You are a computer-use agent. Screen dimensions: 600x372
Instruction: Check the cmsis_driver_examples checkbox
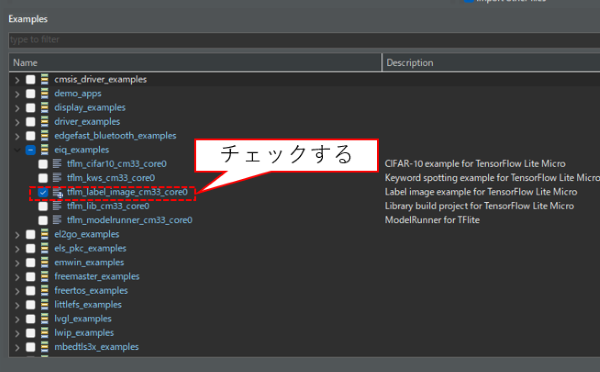click(x=31, y=80)
